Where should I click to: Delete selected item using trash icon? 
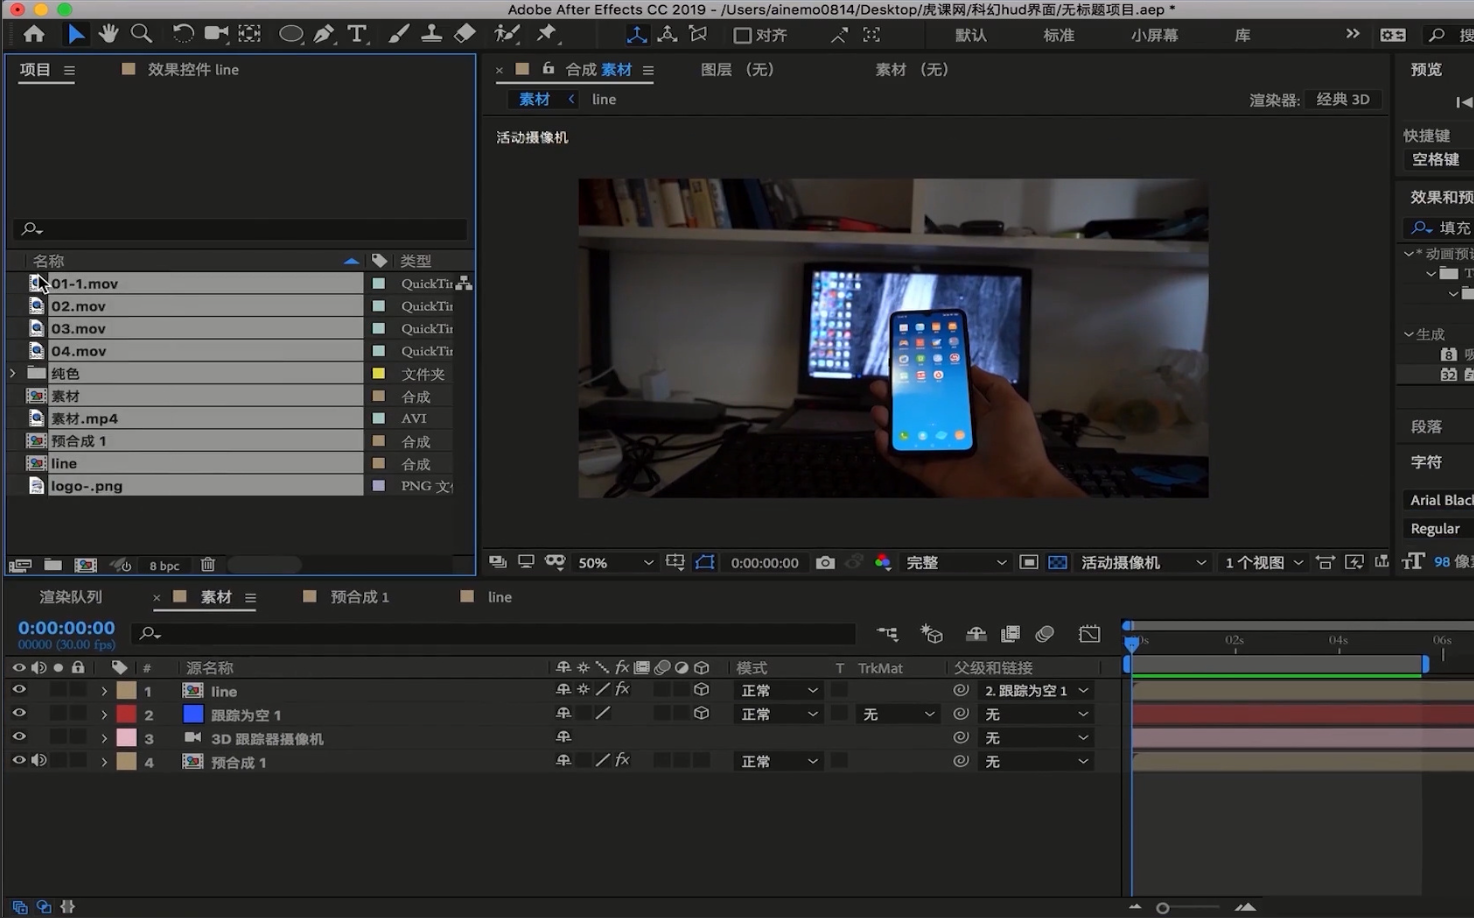point(208,565)
